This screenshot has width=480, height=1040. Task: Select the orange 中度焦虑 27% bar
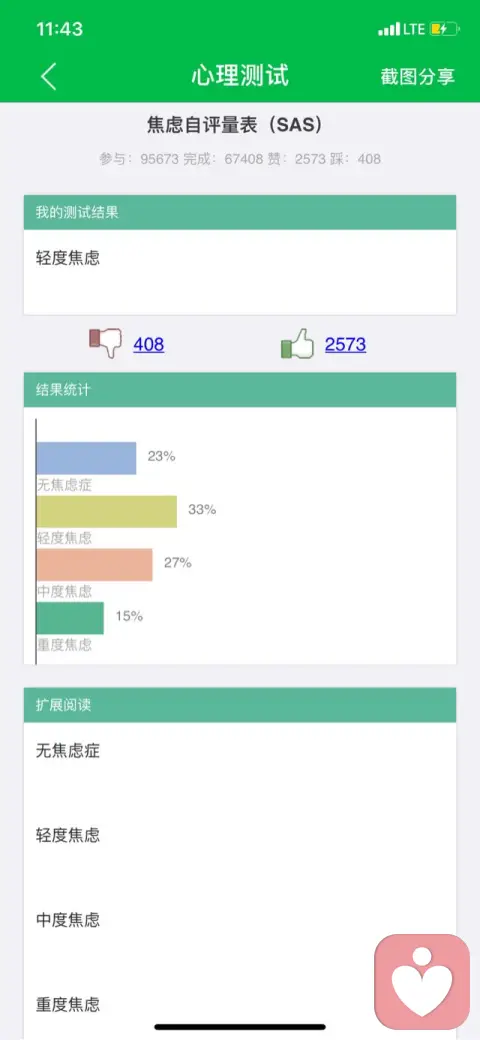[94, 565]
